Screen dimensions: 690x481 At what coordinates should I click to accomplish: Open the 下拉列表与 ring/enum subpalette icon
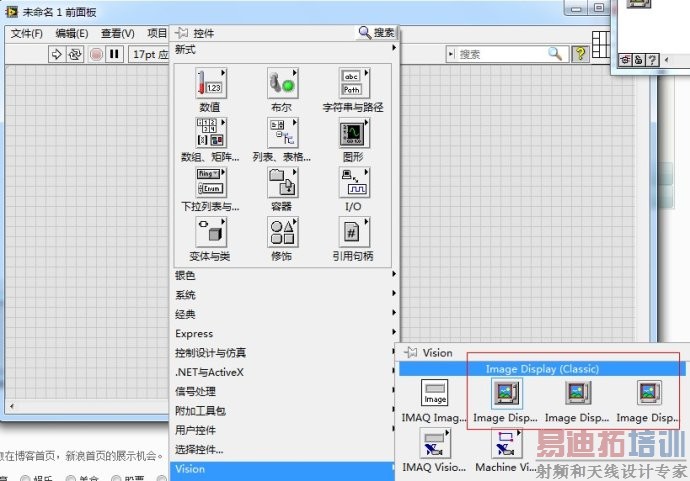click(211, 183)
